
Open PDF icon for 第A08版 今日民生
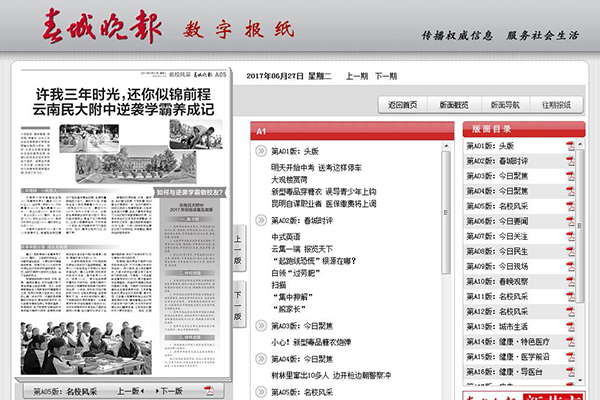pos(570,251)
